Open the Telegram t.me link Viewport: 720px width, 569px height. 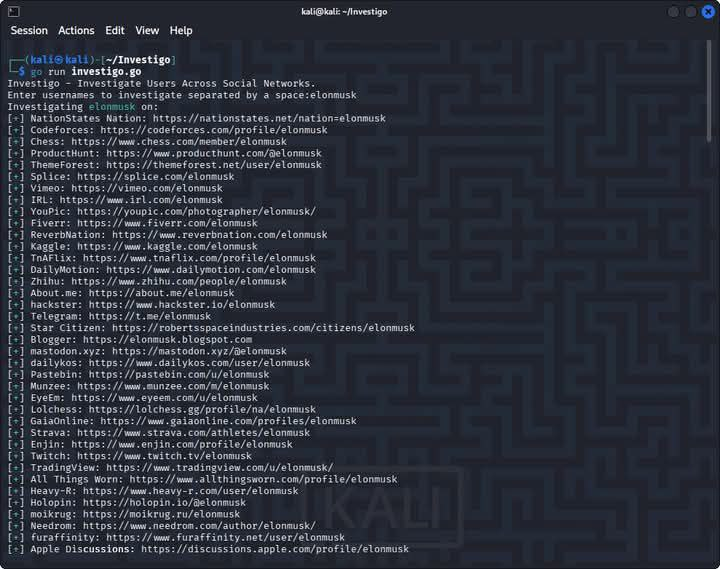(150, 316)
